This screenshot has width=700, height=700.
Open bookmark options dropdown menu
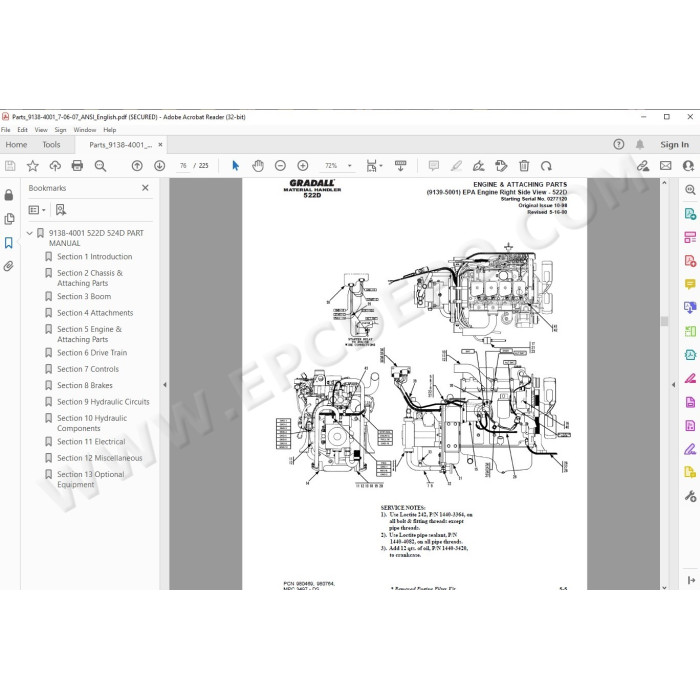click(37, 210)
